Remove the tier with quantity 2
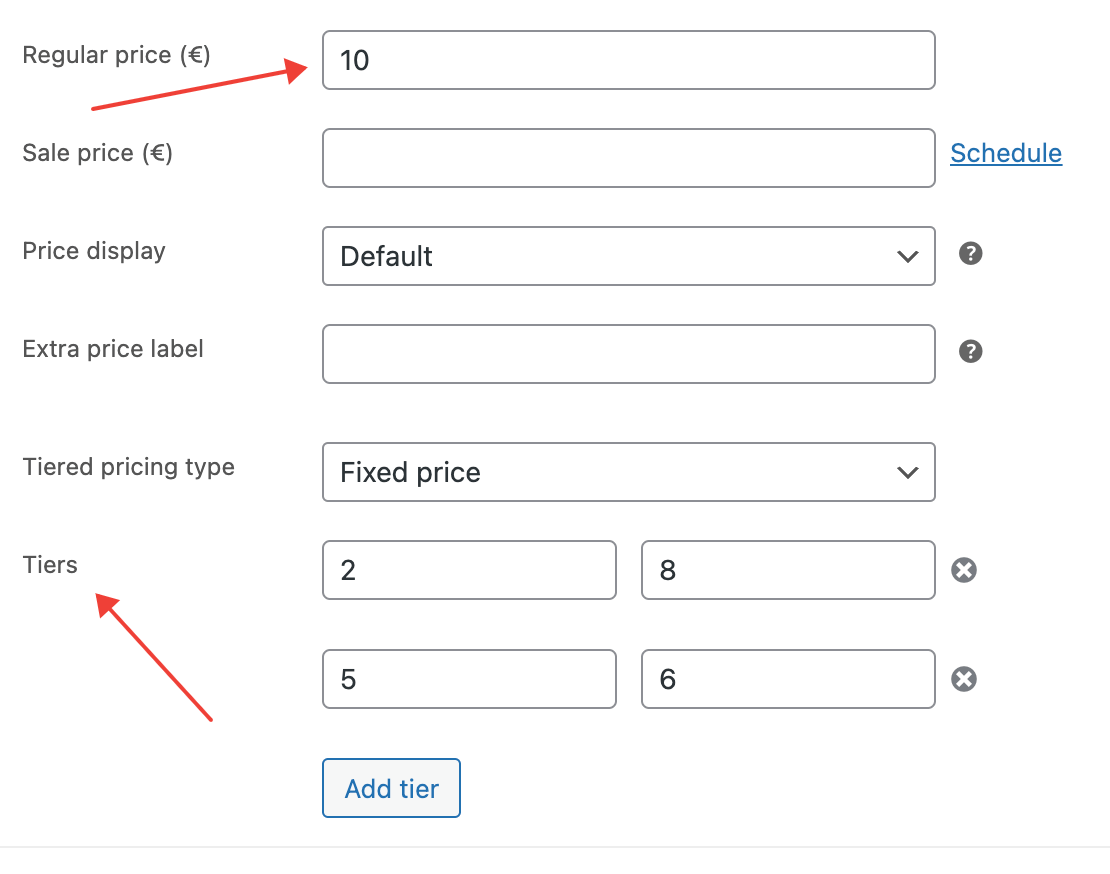 point(963,570)
